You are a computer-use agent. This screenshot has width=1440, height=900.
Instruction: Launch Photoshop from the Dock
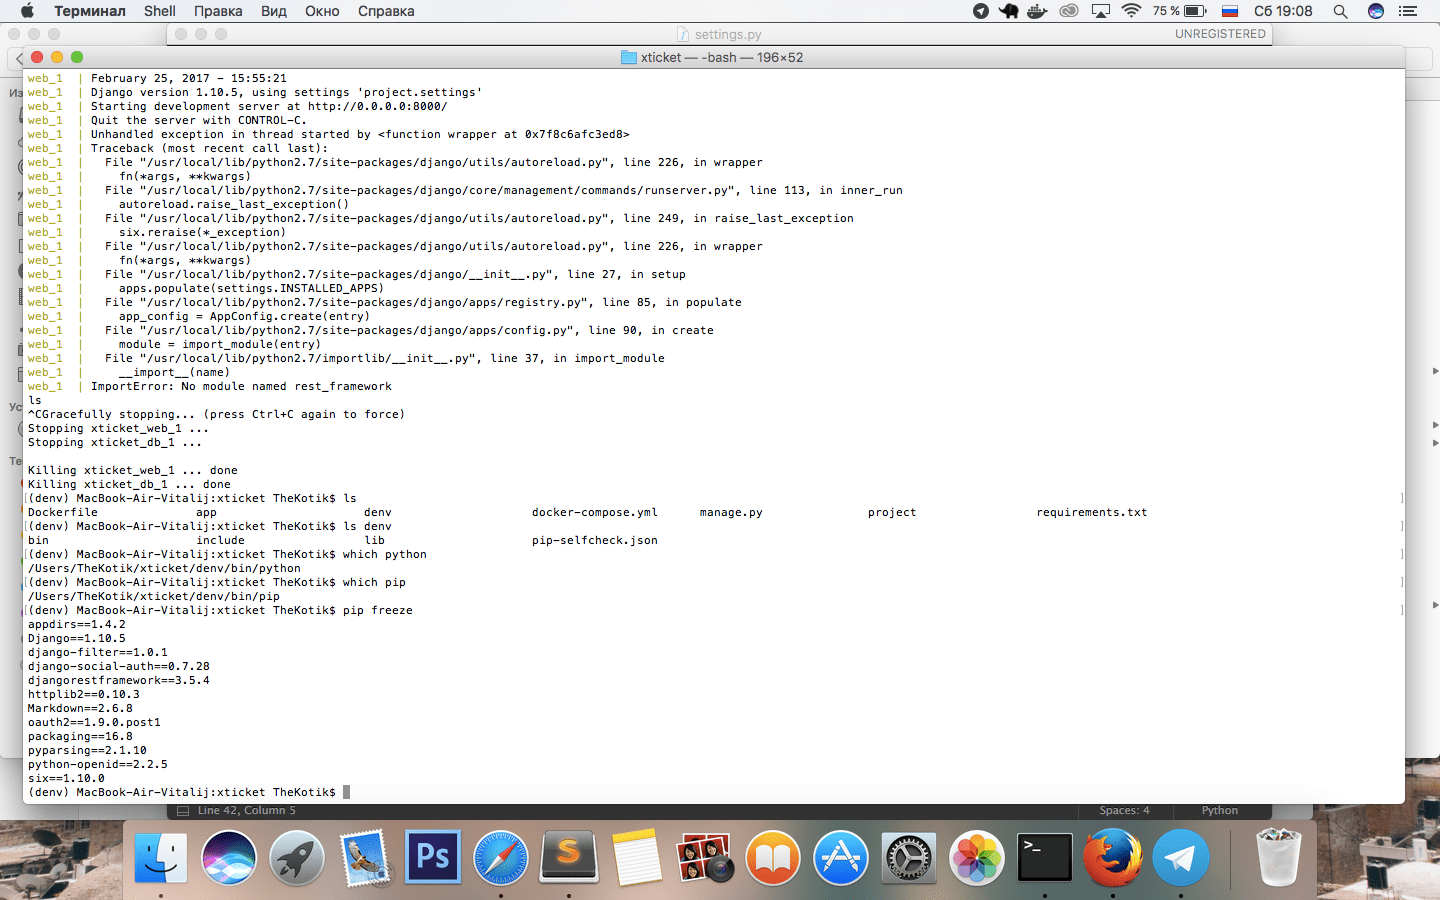(433, 857)
